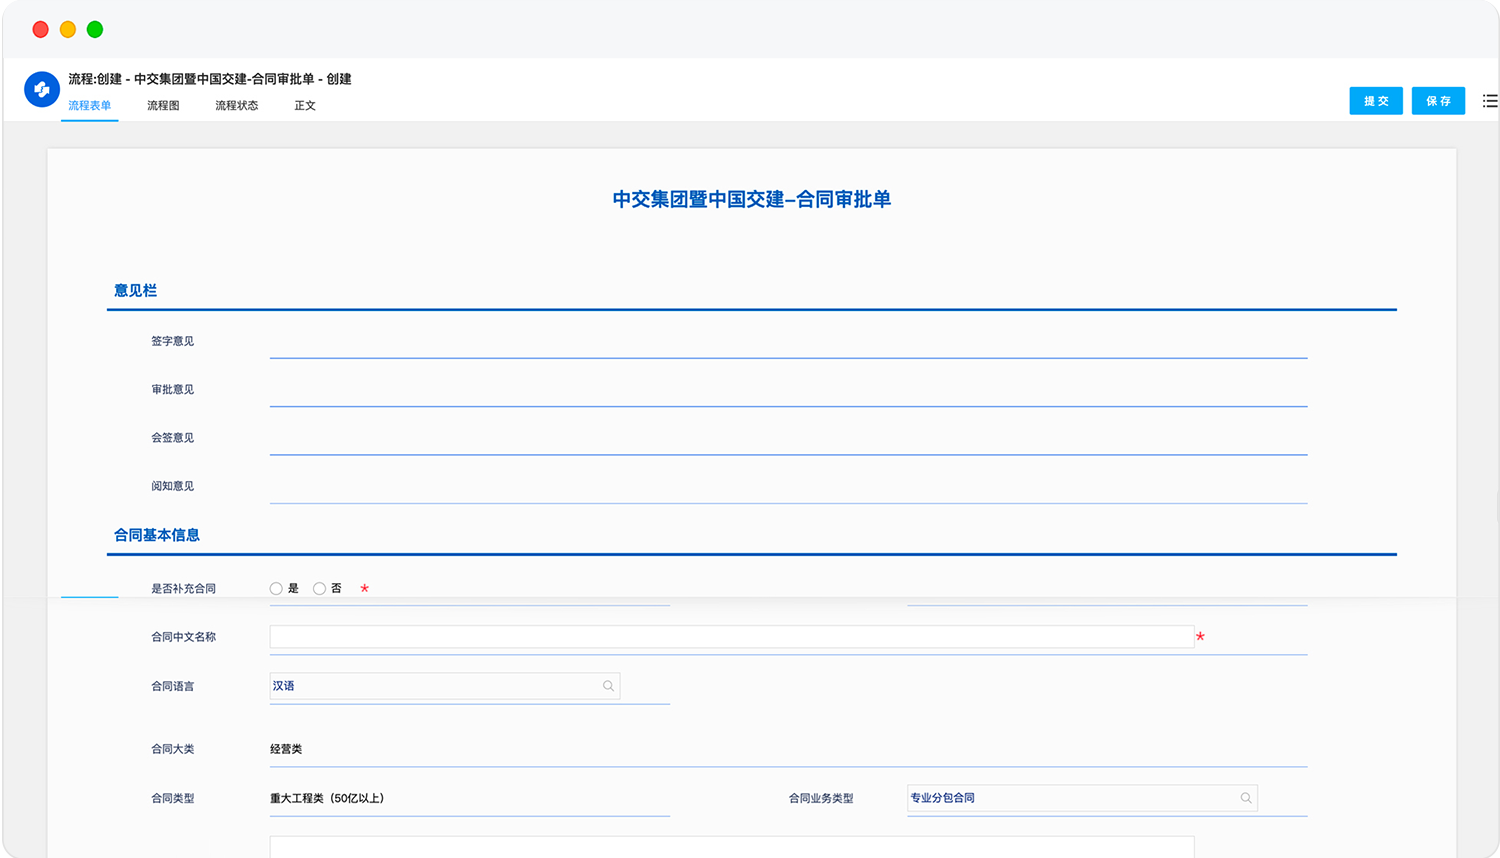This screenshot has width=1500, height=858.
Task: Switch to the 流程状态 tab
Action: click(237, 105)
